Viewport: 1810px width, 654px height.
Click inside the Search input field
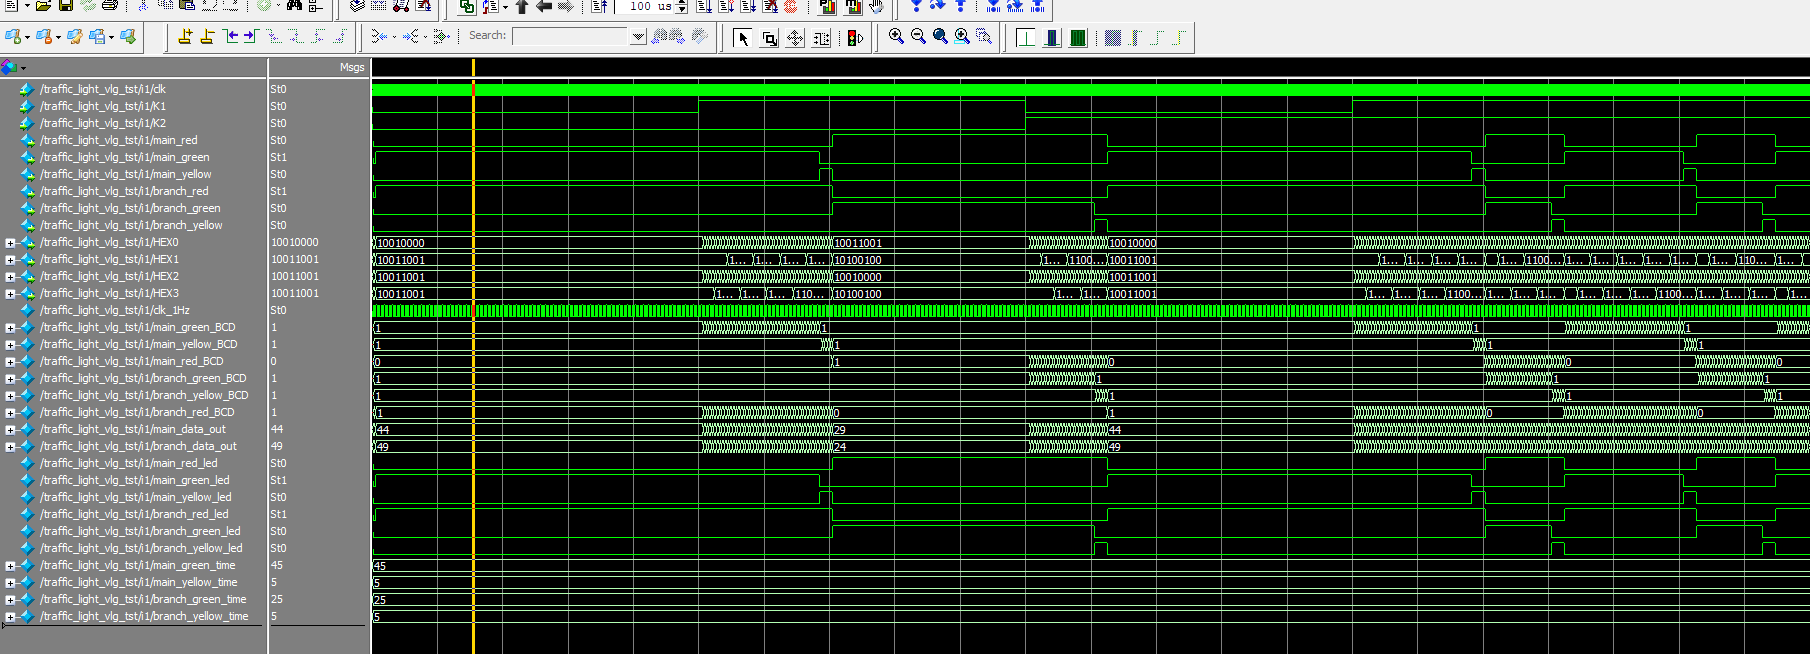[x=571, y=36]
